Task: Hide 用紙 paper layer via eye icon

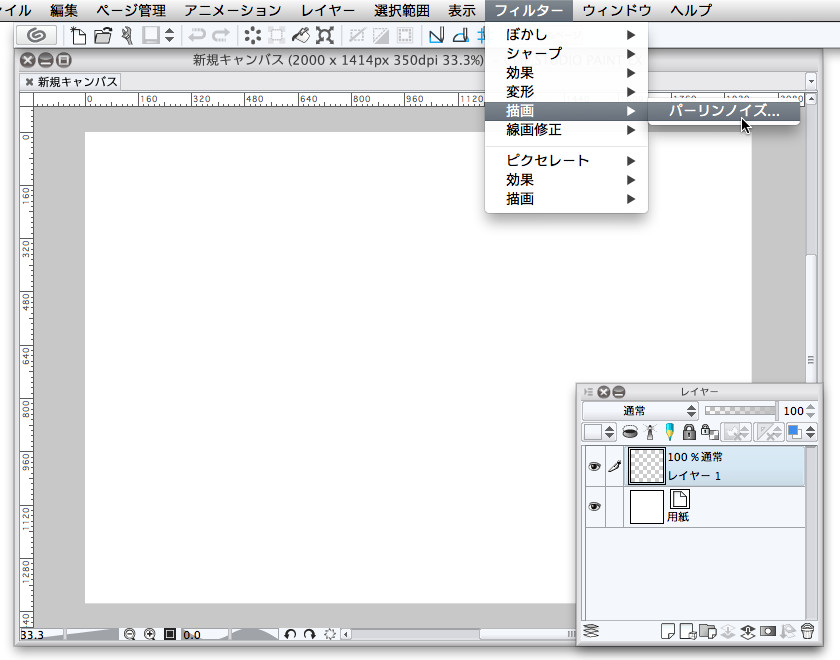Action: click(594, 506)
